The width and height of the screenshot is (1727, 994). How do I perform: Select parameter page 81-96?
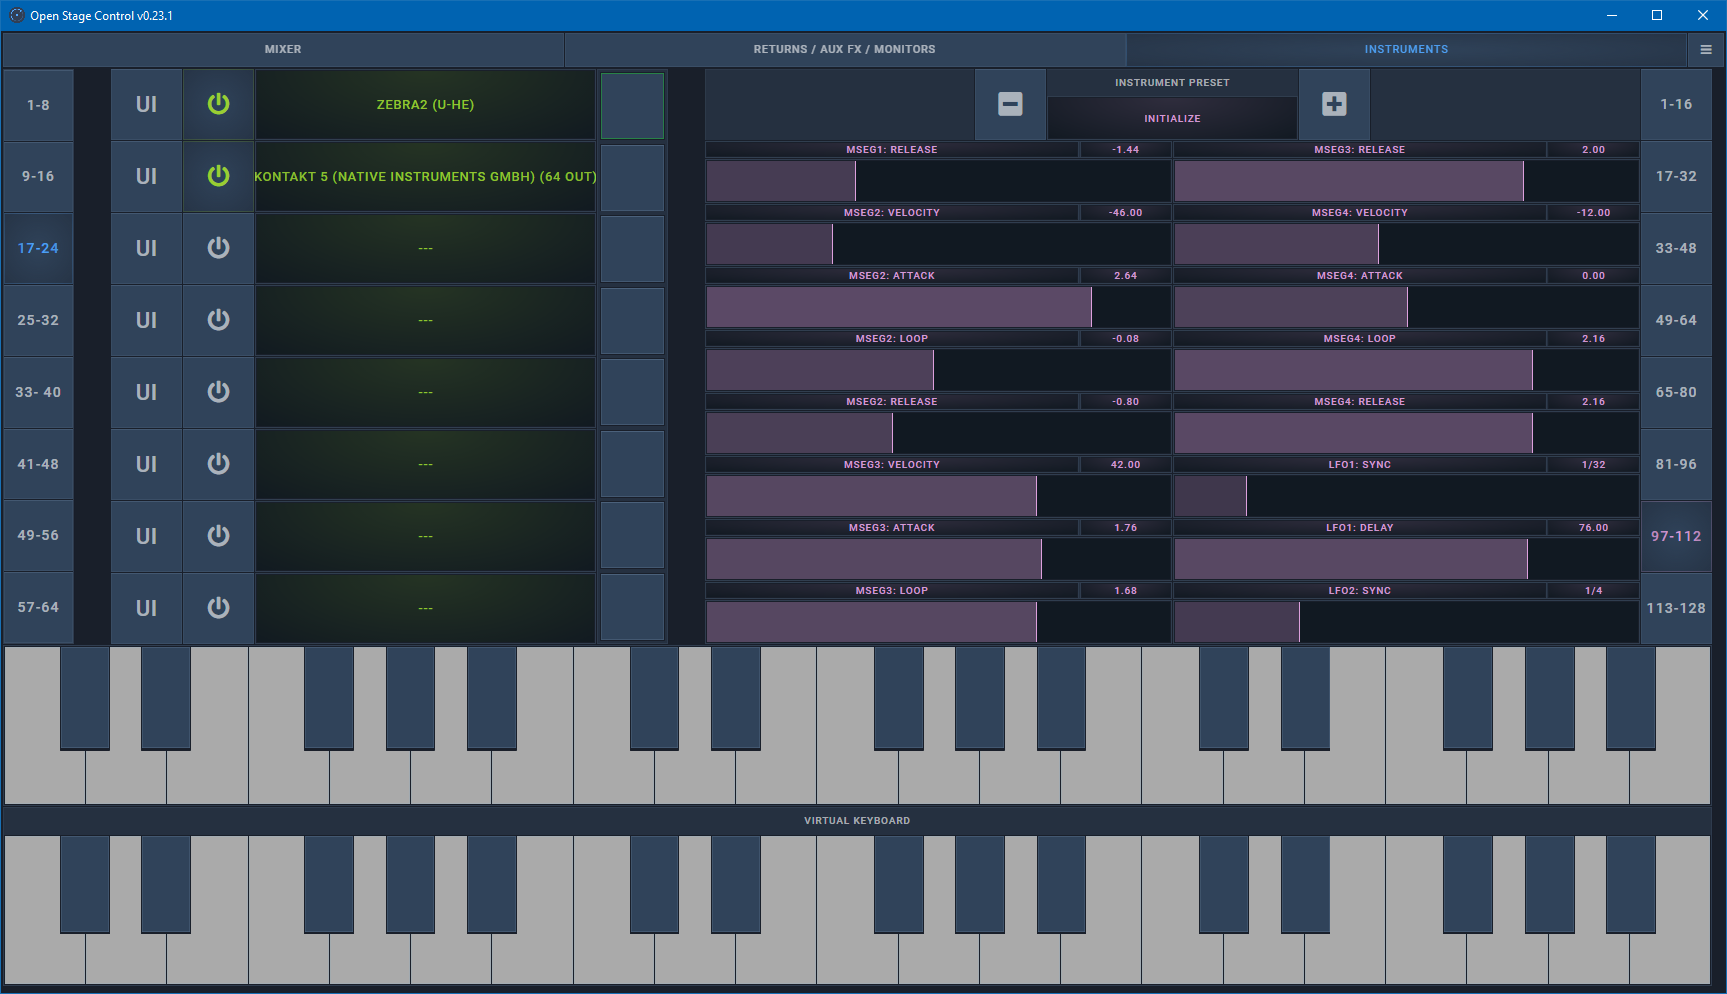pyautogui.click(x=1676, y=464)
